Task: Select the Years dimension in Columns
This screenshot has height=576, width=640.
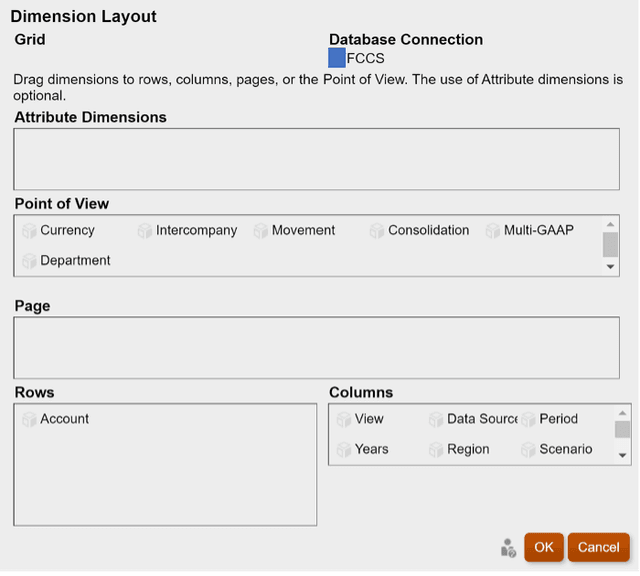Action: (x=371, y=449)
